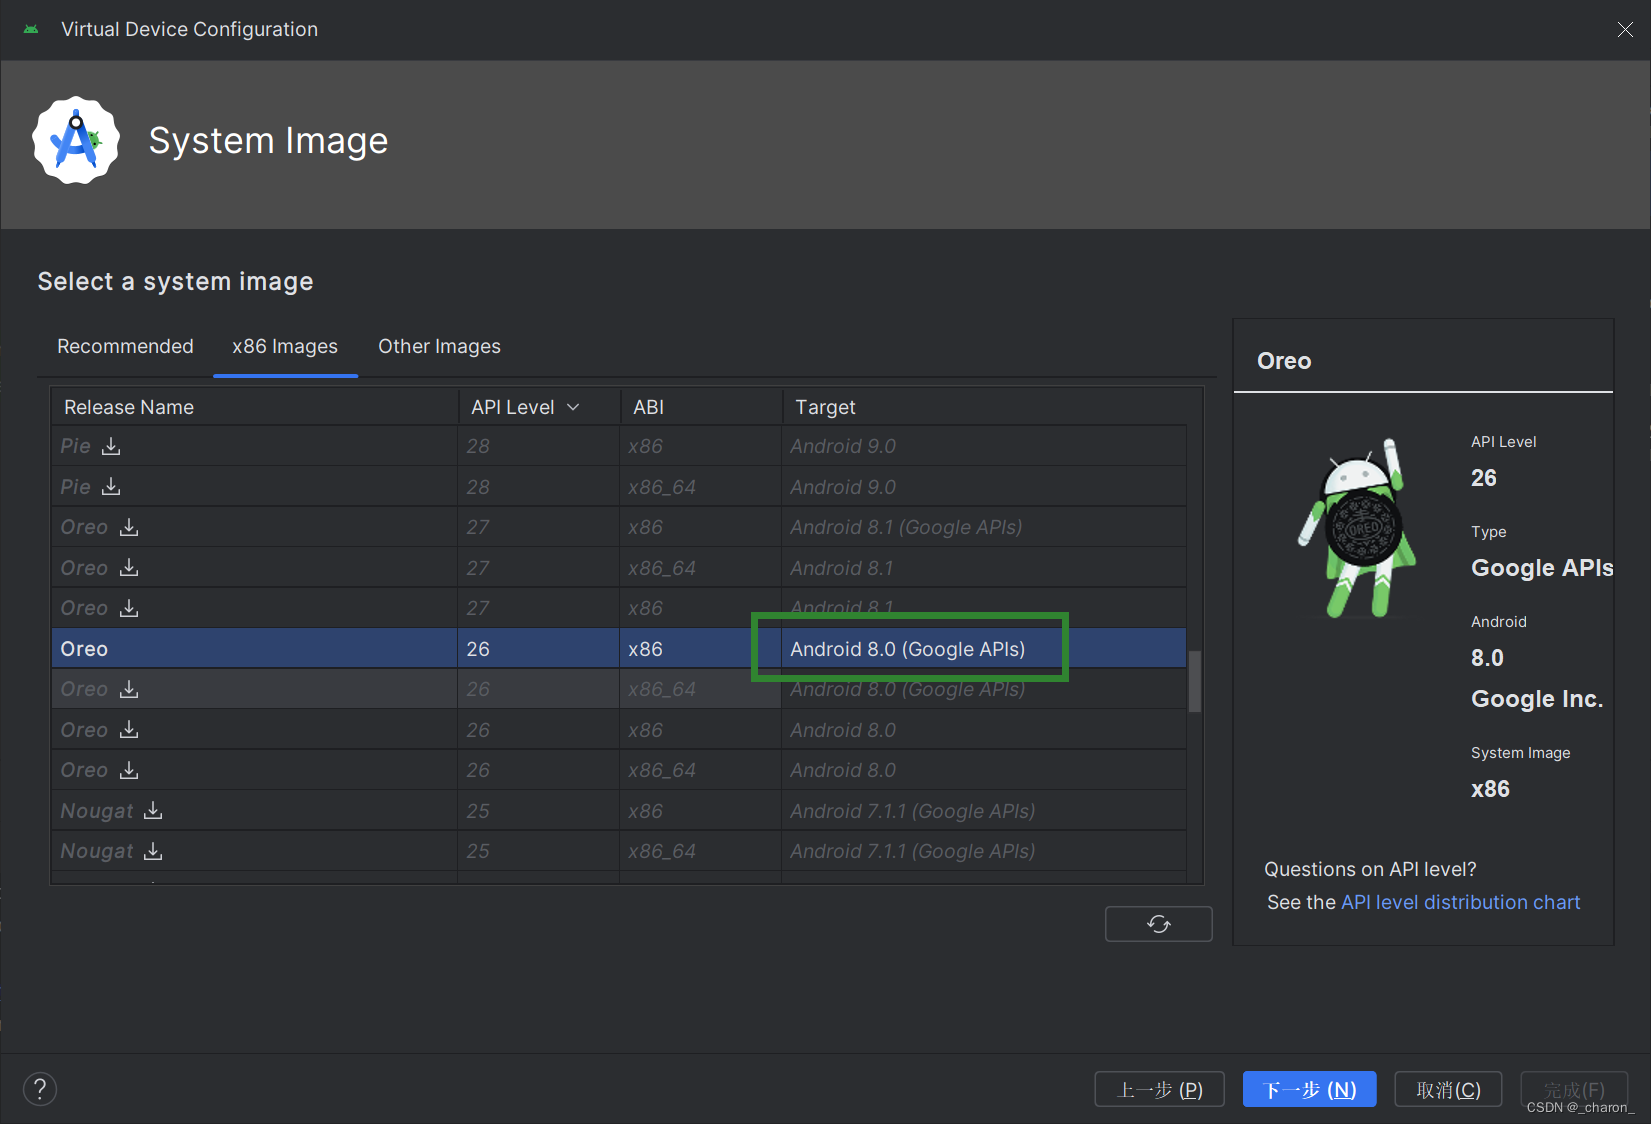Click the Oreo Android mascot image

pyautogui.click(x=1358, y=528)
